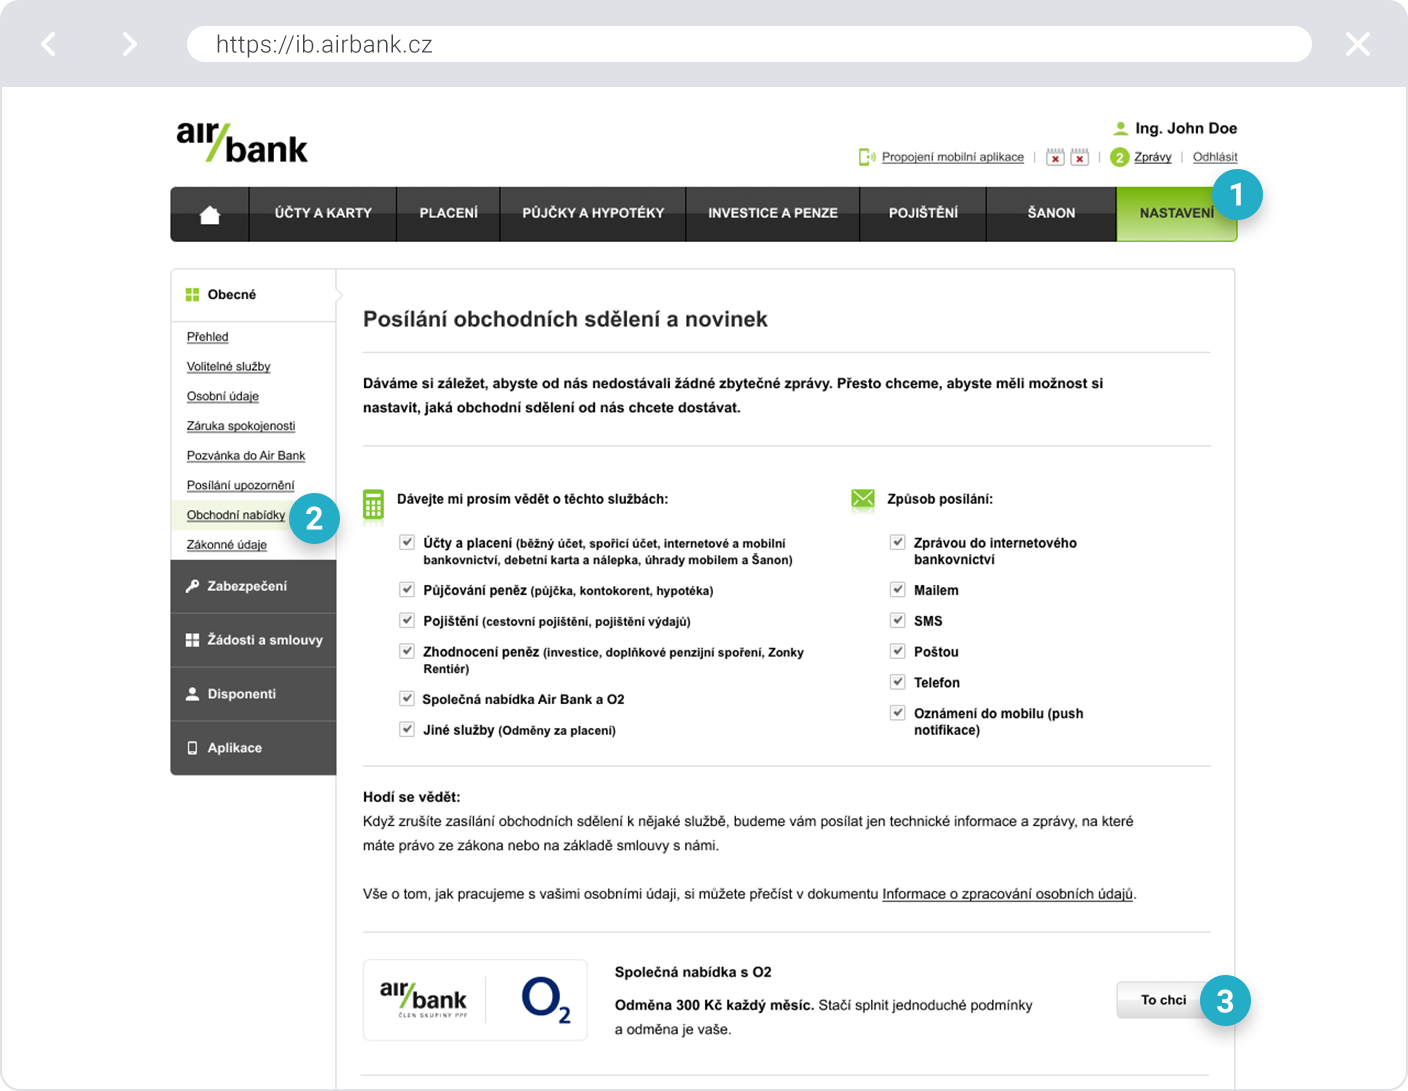
Task: Expand the Disponenti sidebar section
Action: pyautogui.click(x=254, y=694)
